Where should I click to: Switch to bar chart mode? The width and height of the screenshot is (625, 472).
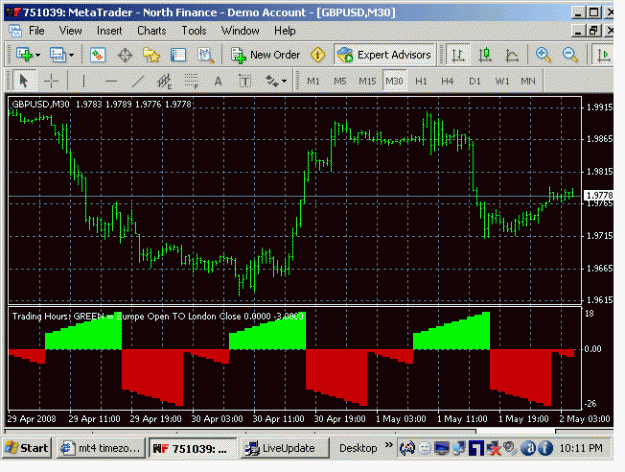click(458, 55)
